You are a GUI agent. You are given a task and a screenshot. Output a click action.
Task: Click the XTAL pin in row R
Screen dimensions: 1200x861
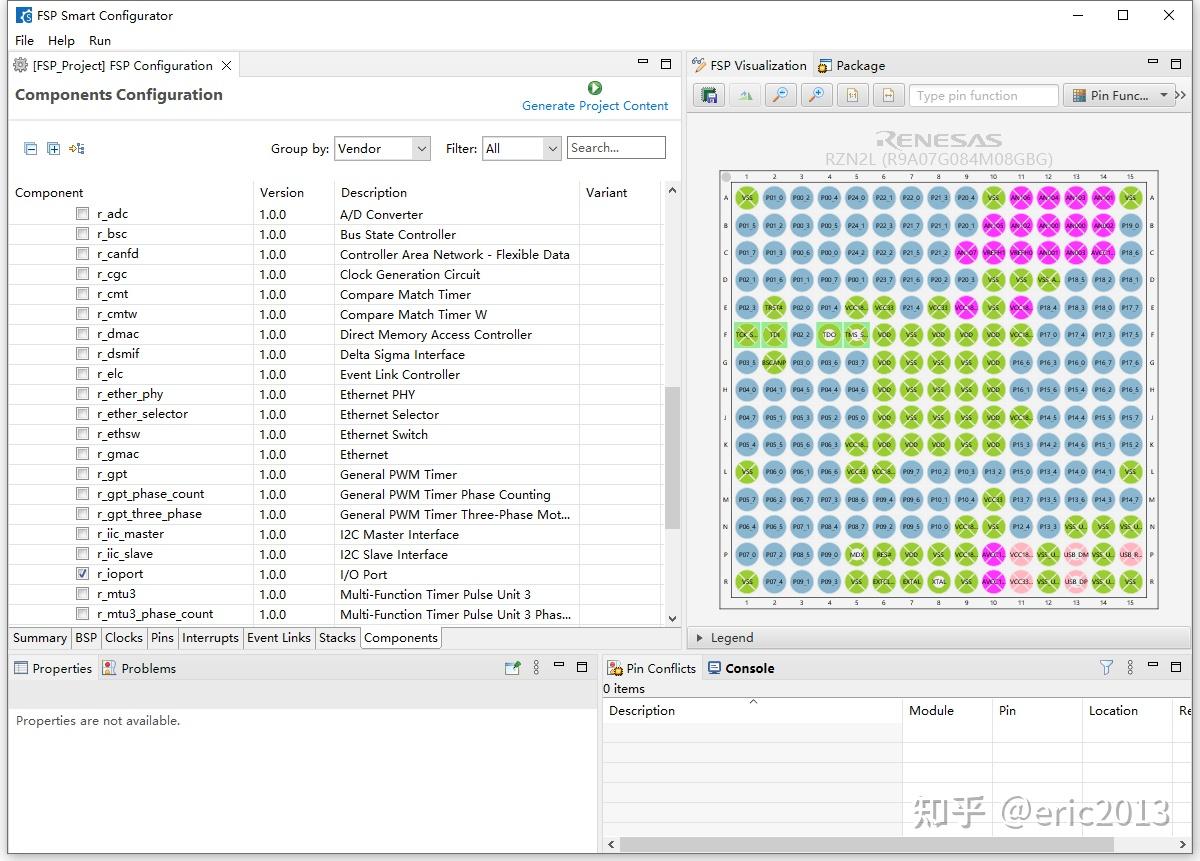[938, 580]
